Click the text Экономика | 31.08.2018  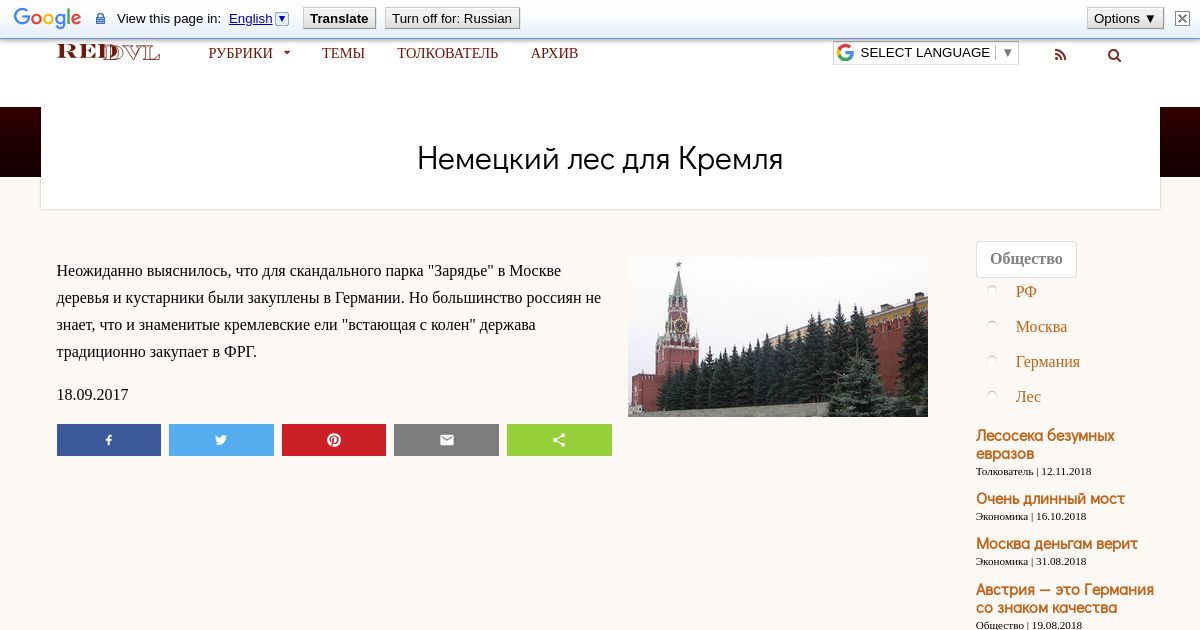pyautogui.click(x=1031, y=561)
